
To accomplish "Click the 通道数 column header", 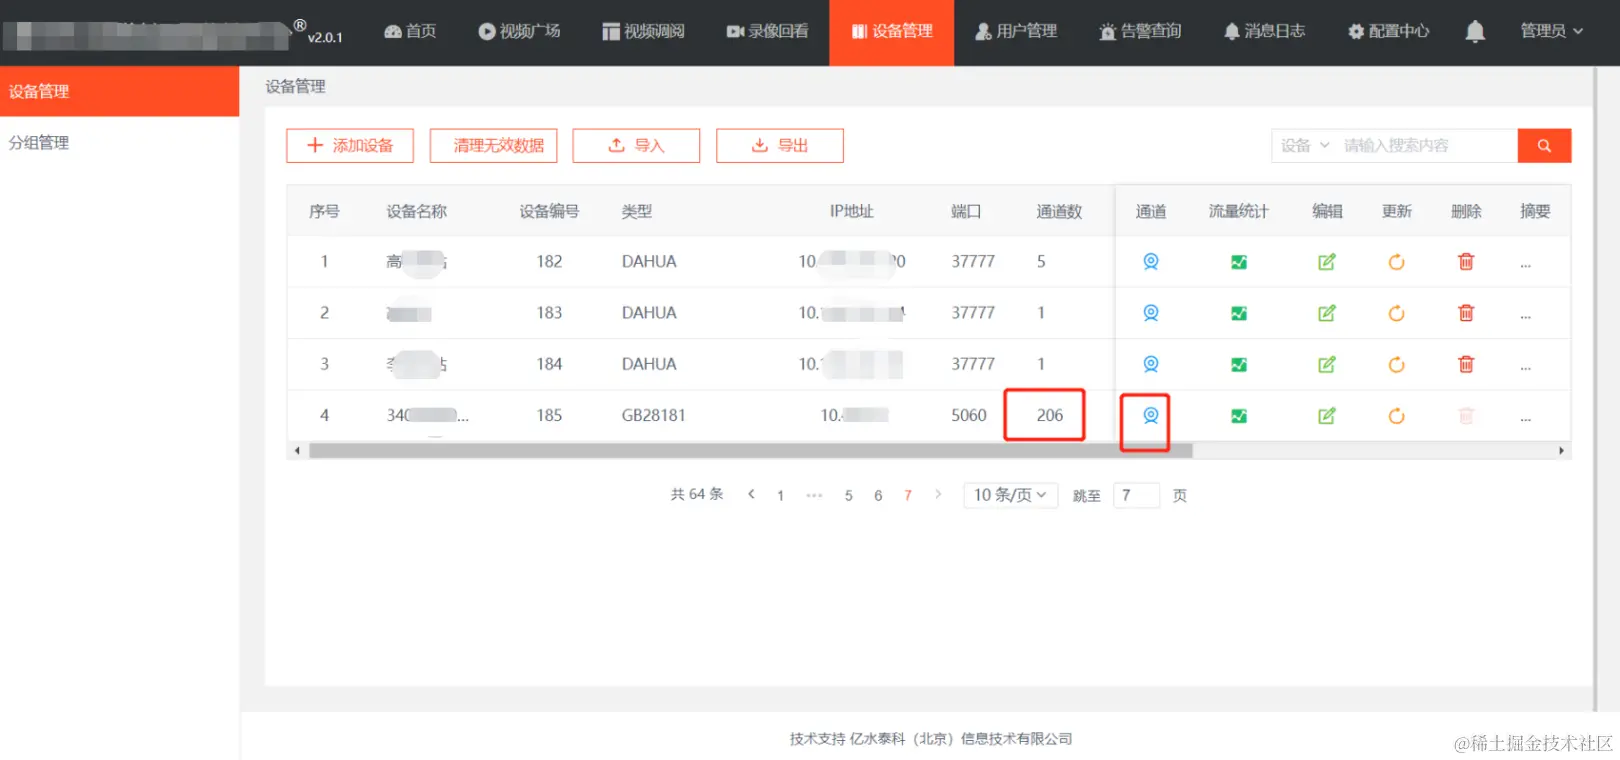I will pos(1059,211).
